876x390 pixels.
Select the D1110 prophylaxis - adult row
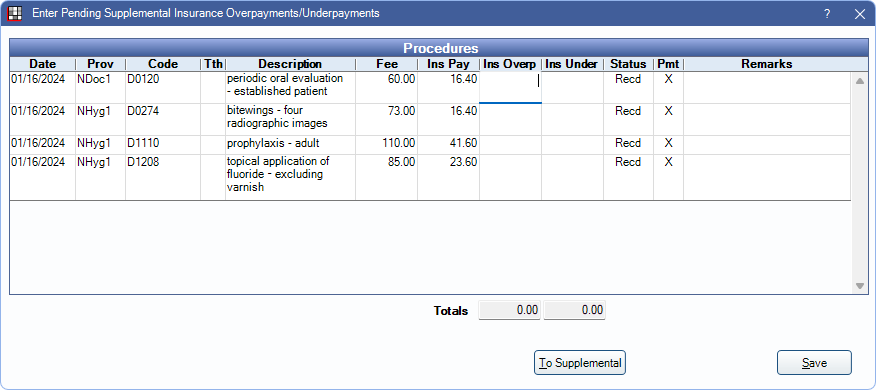430,145
